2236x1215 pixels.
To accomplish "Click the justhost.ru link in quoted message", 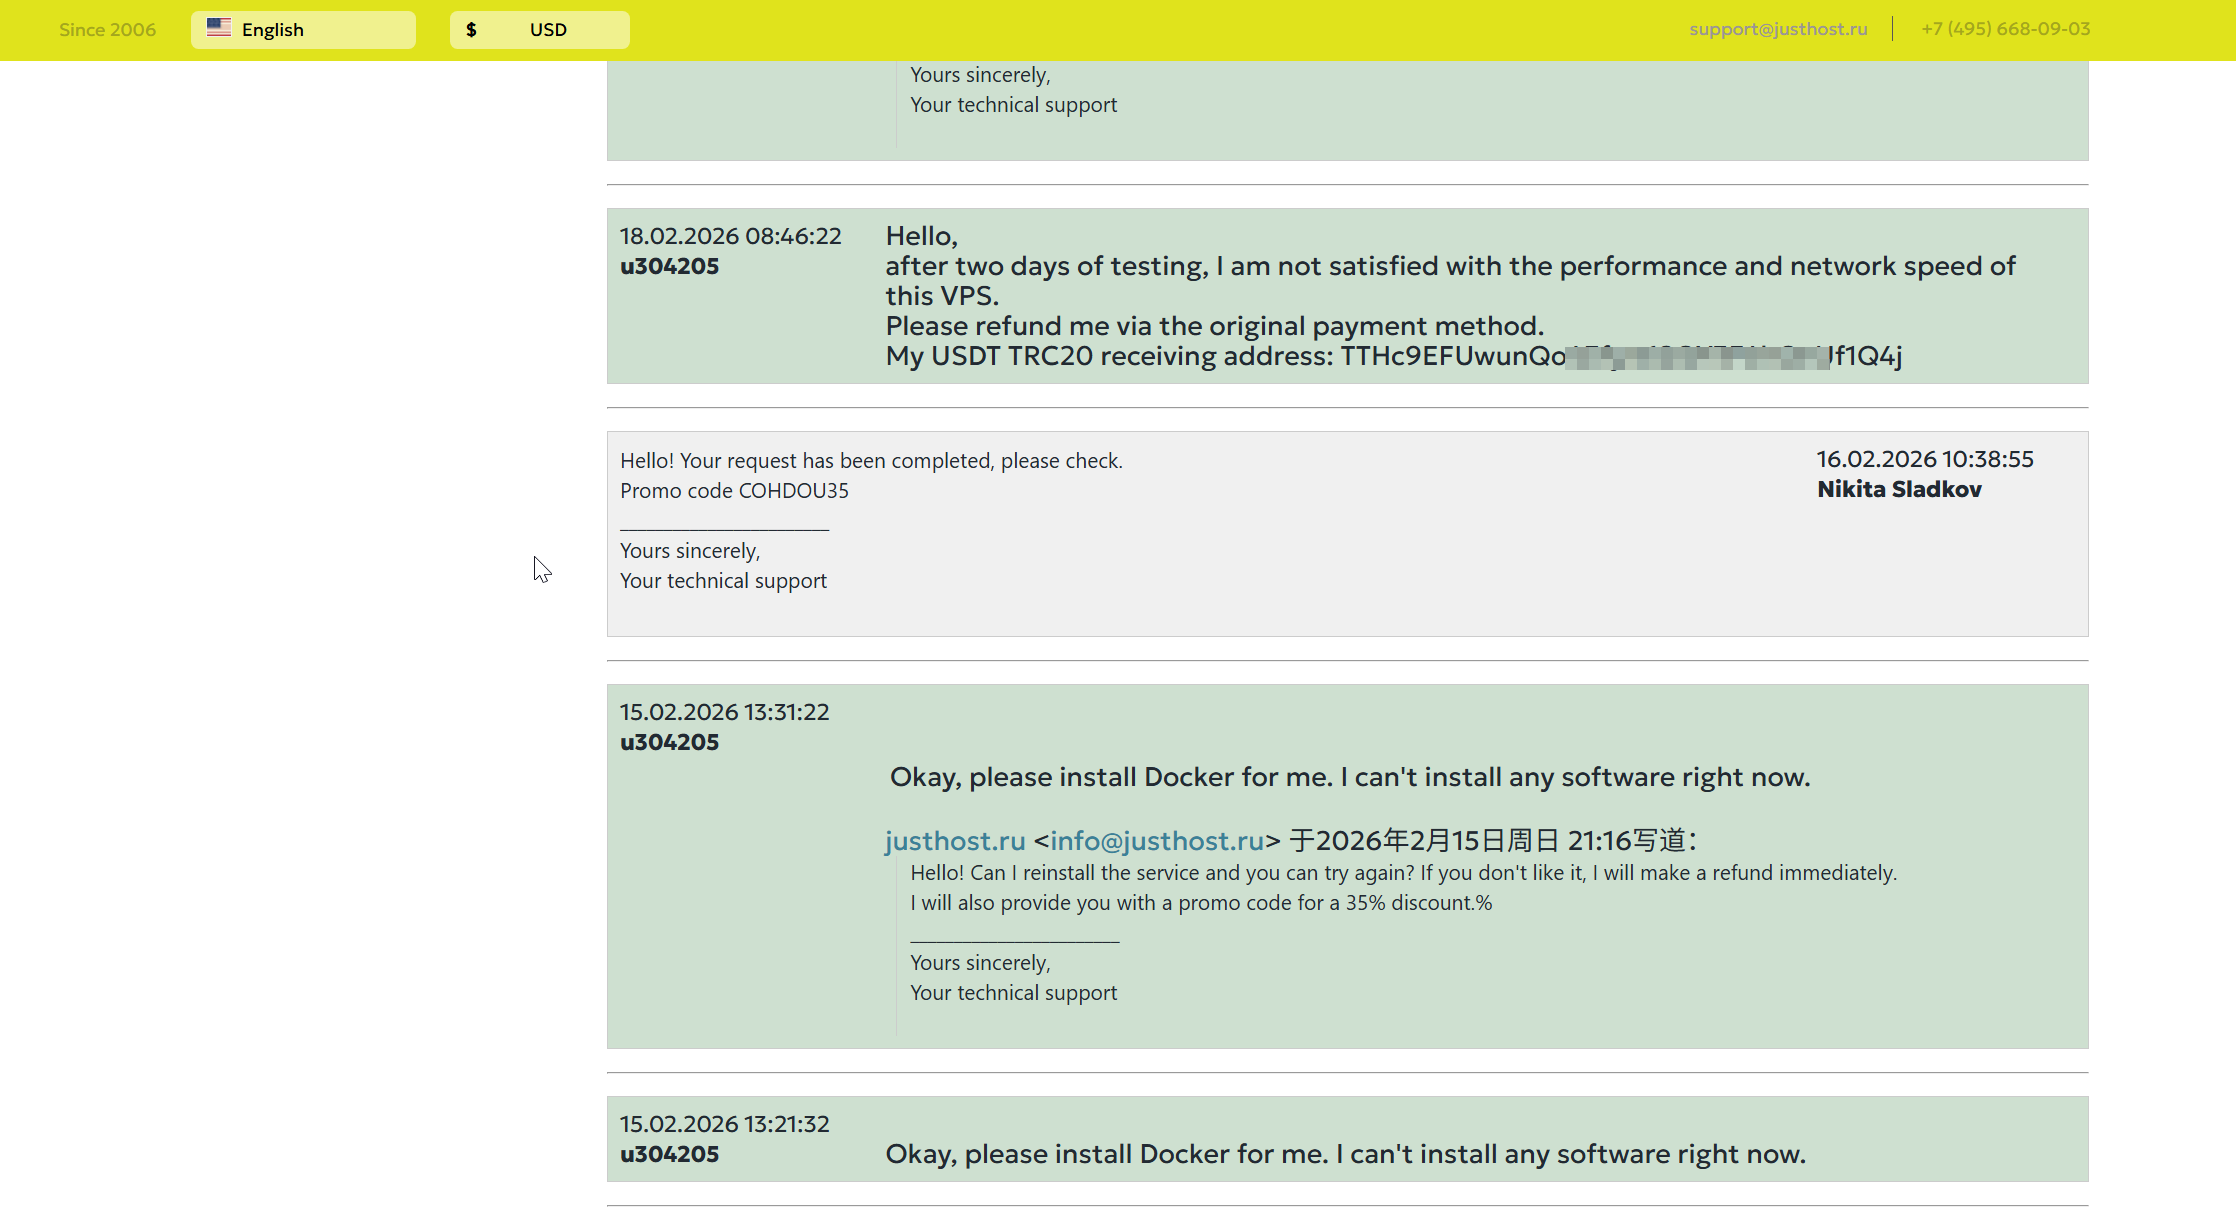I will pos(955,841).
